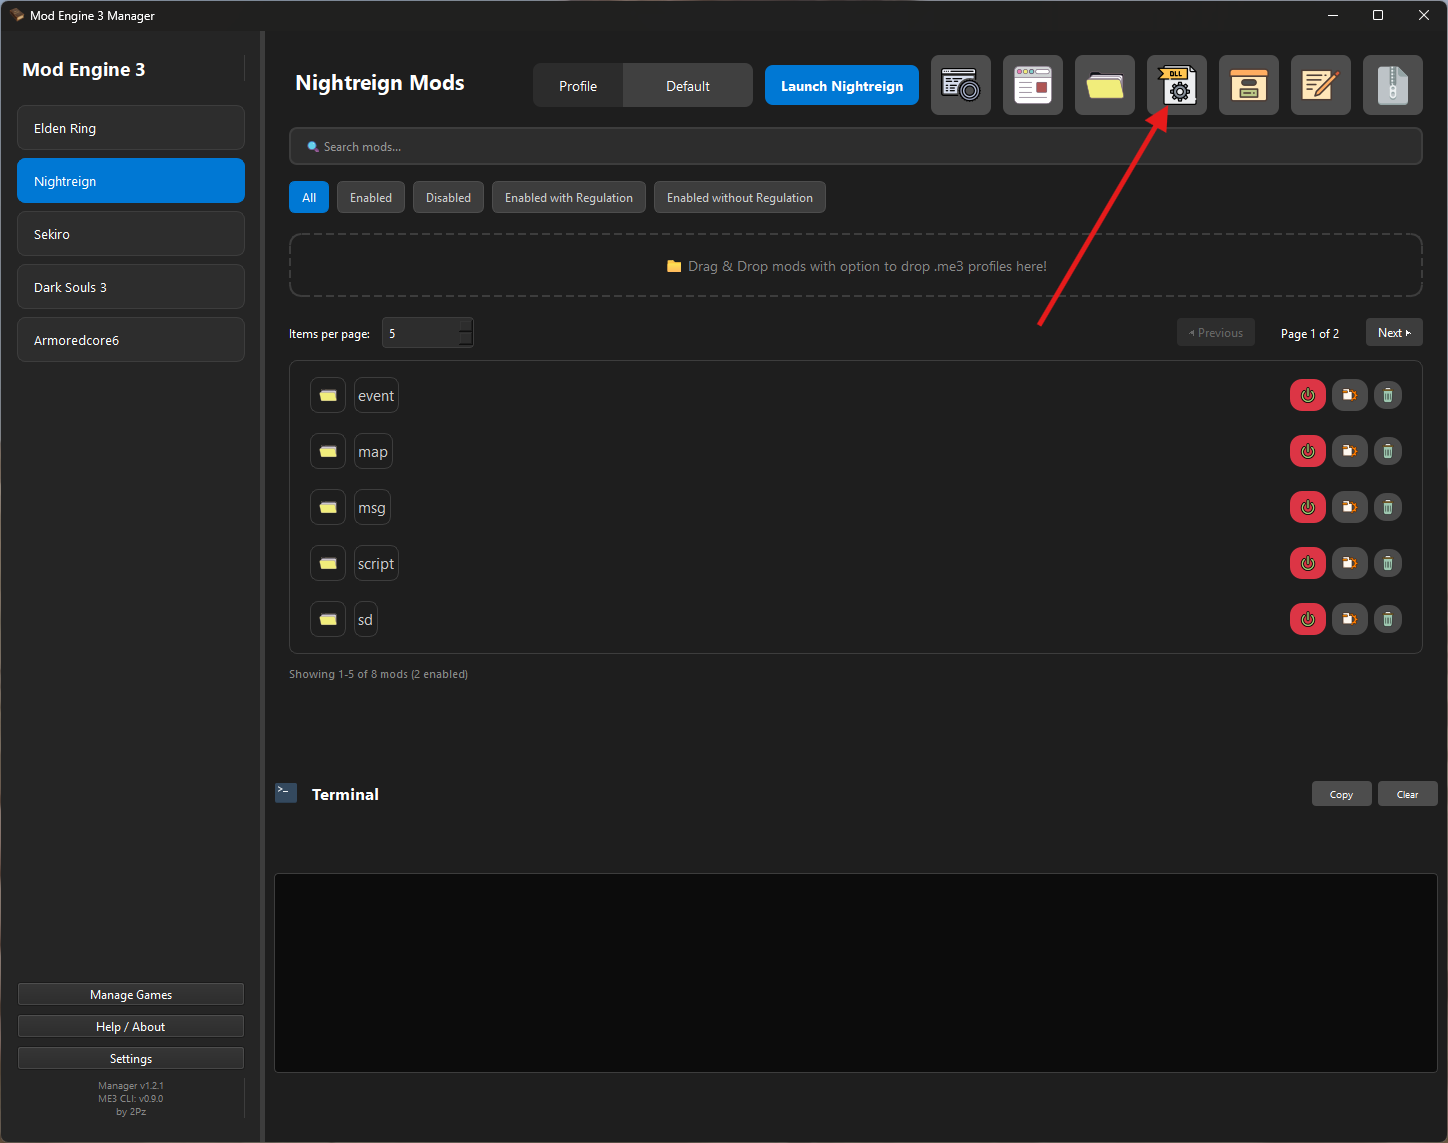
Task: Toggle the script mod power button
Action: click(x=1307, y=563)
